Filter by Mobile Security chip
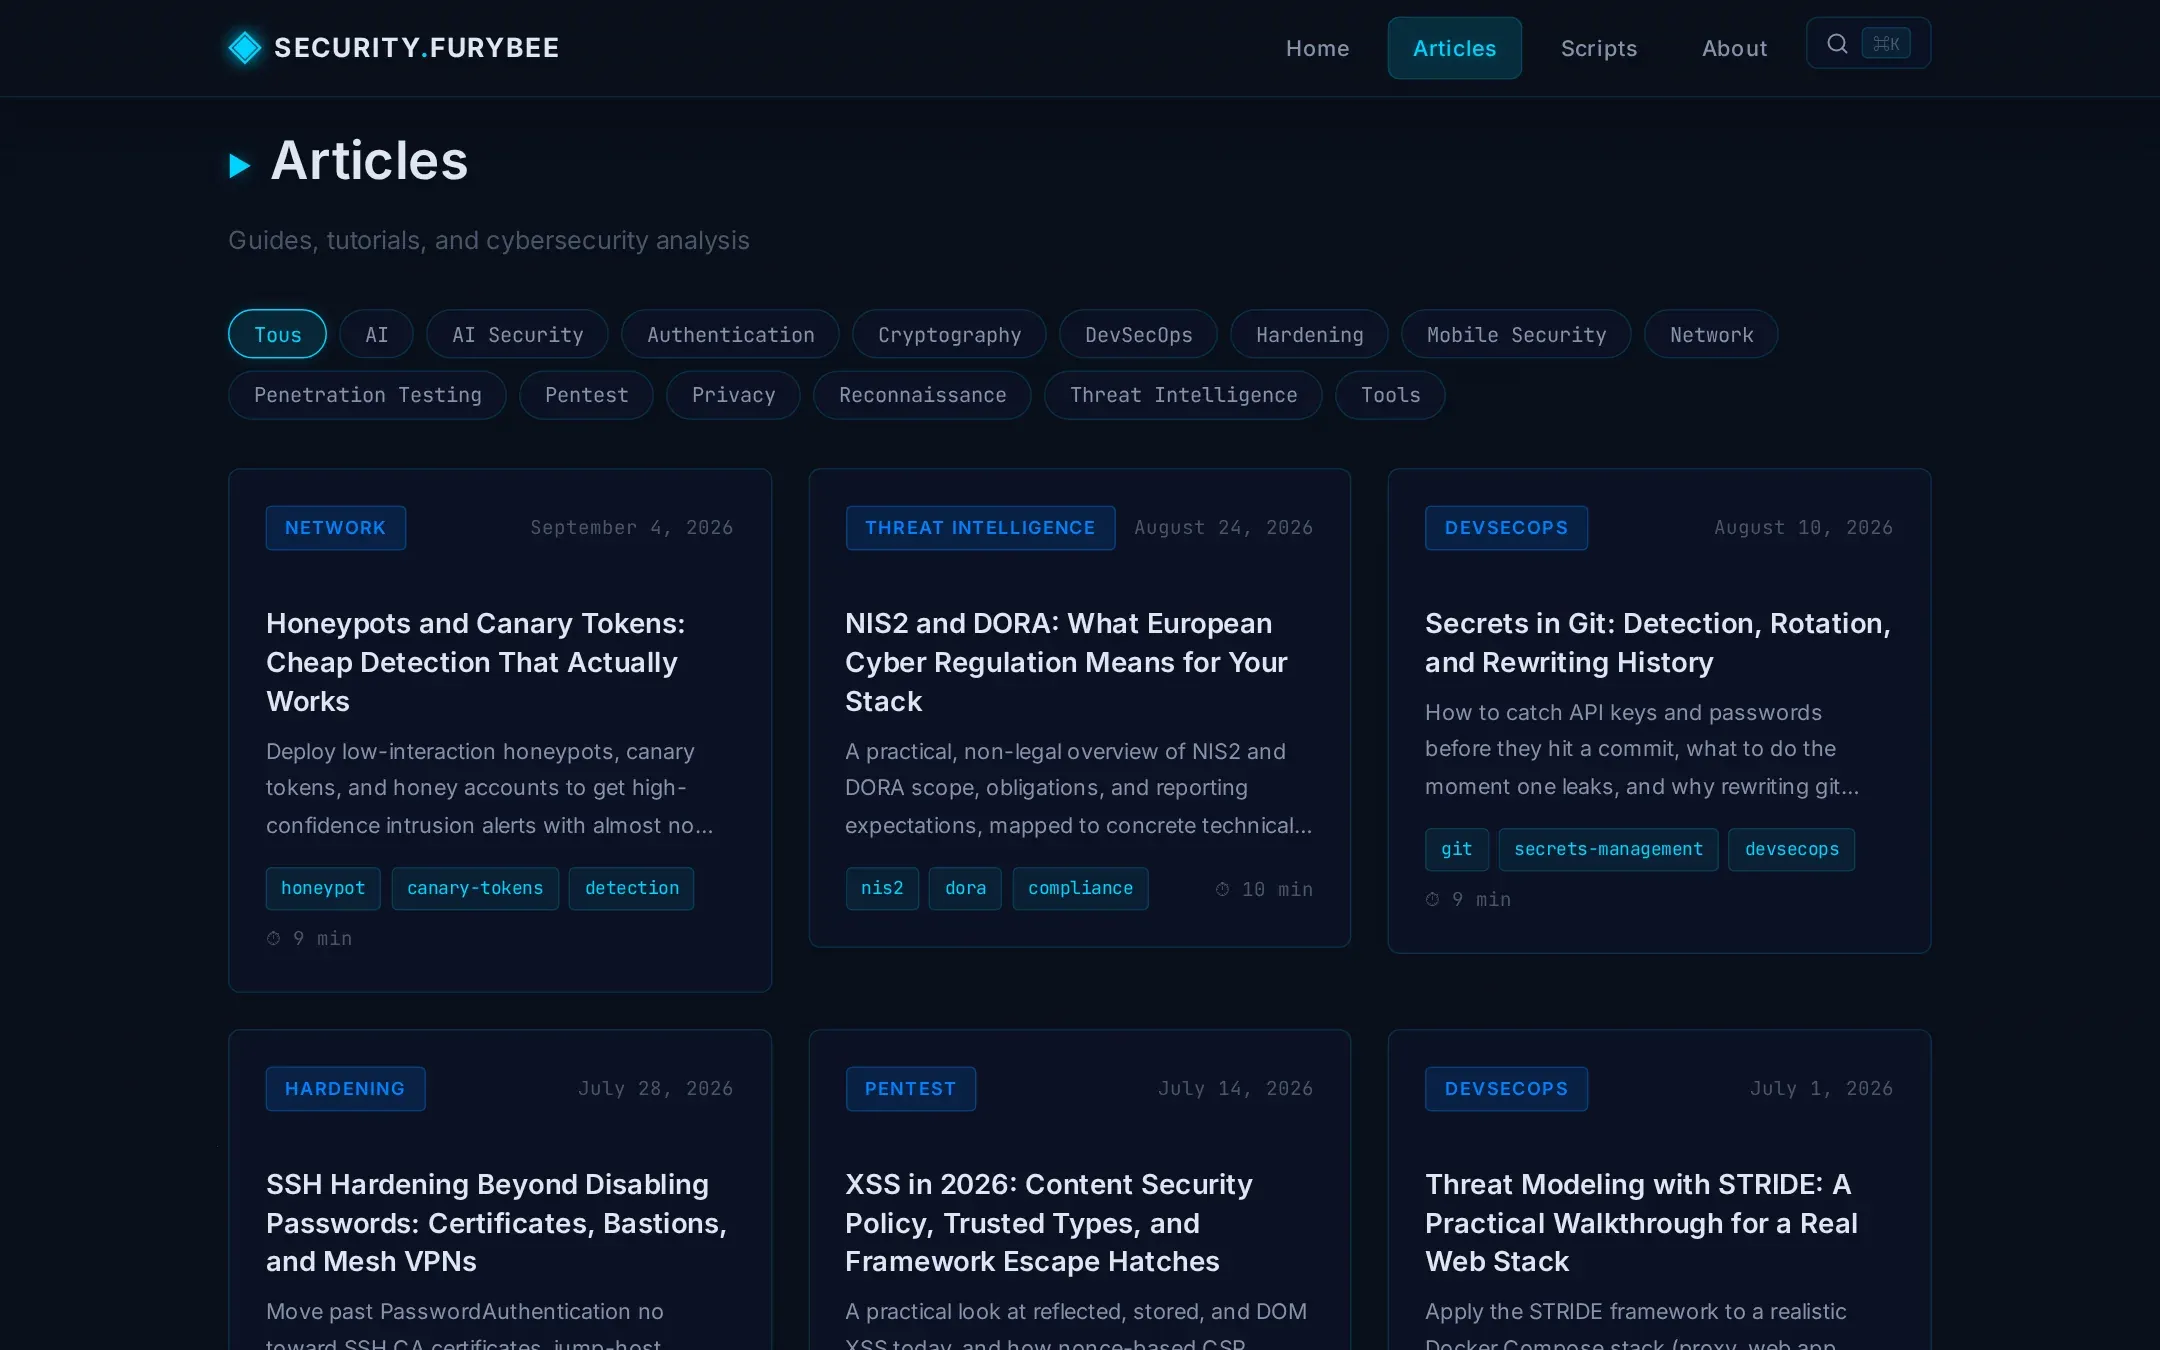Viewport: 2160px width, 1350px height. 1516,334
